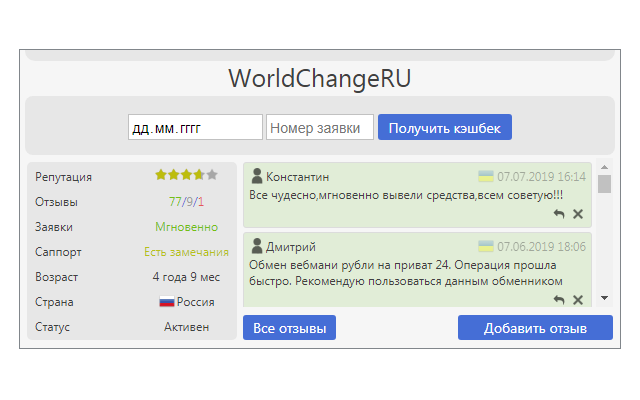The height and width of the screenshot is (400, 640).
Task: Click the Получить кэшбек button
Action: pos(445,127)
